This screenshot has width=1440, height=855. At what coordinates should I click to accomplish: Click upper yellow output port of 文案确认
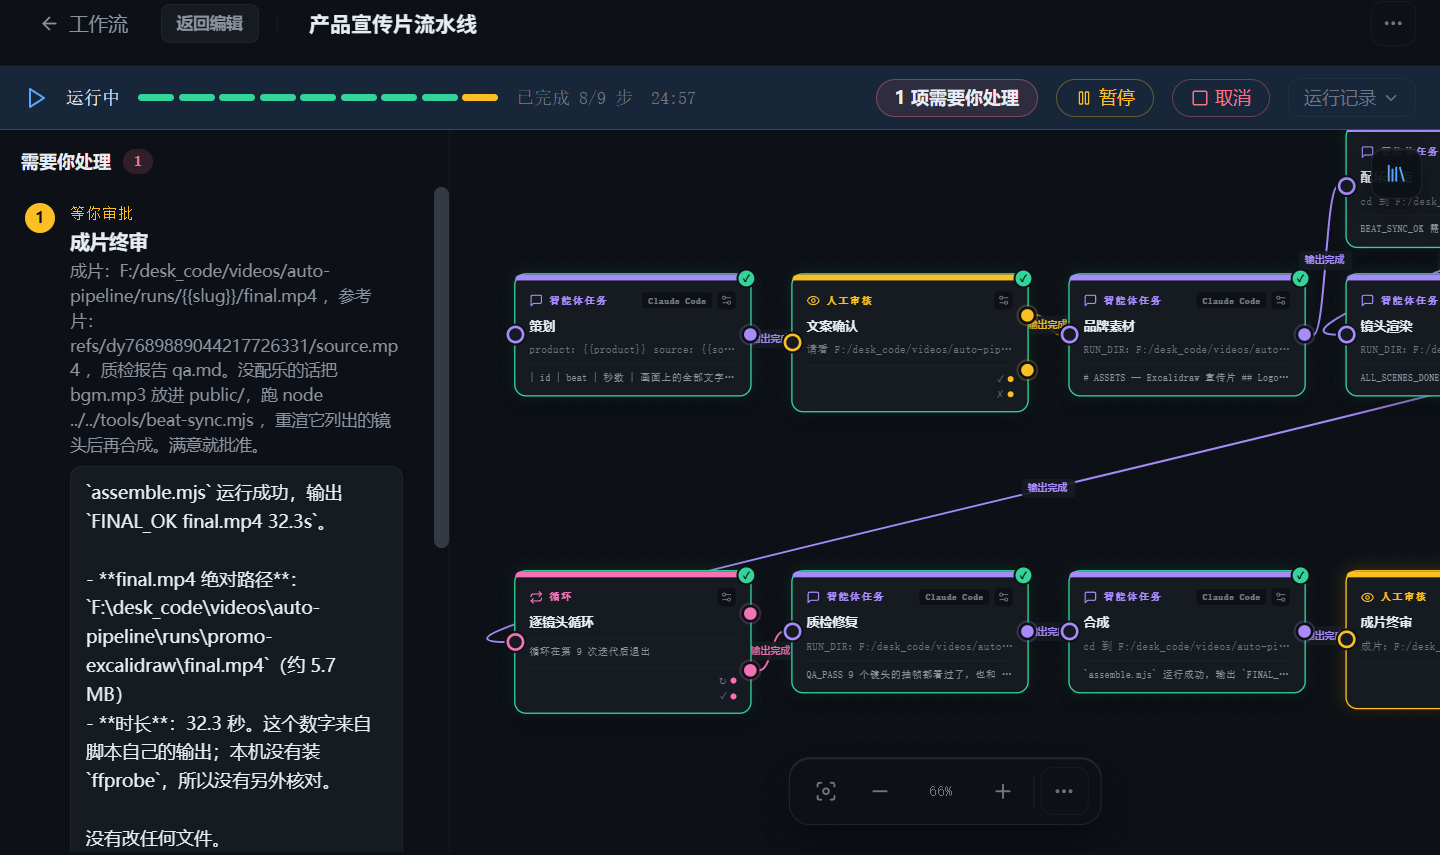click(1027, 316)
